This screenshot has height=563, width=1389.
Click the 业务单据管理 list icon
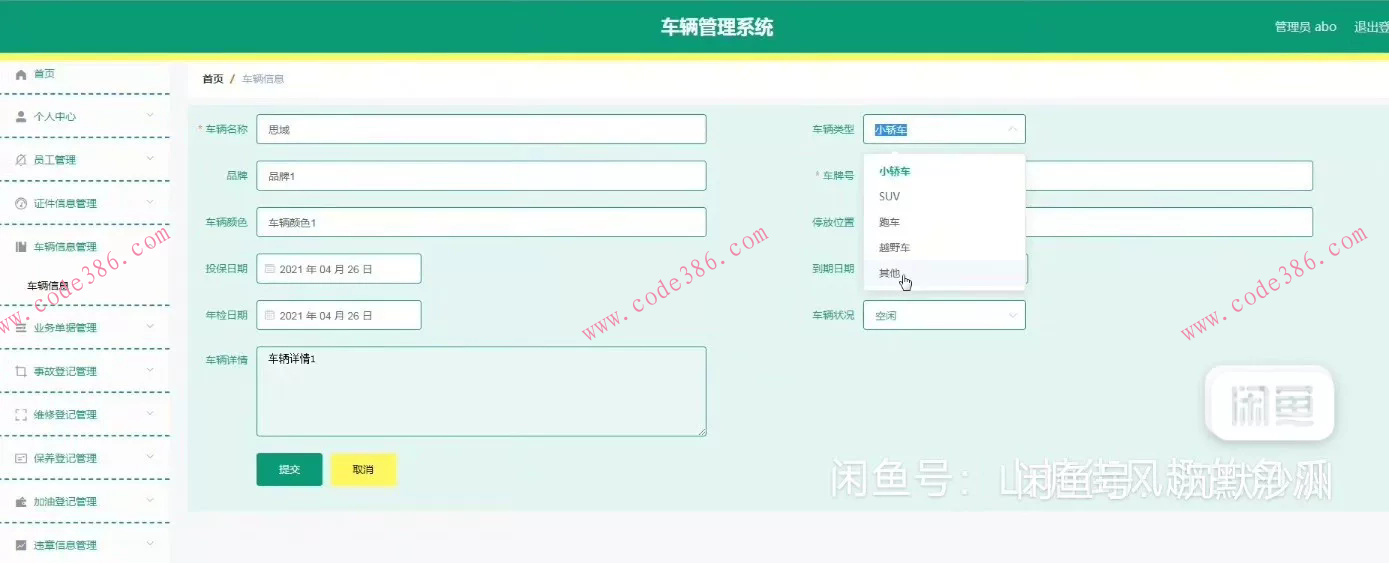pos(21,327)
